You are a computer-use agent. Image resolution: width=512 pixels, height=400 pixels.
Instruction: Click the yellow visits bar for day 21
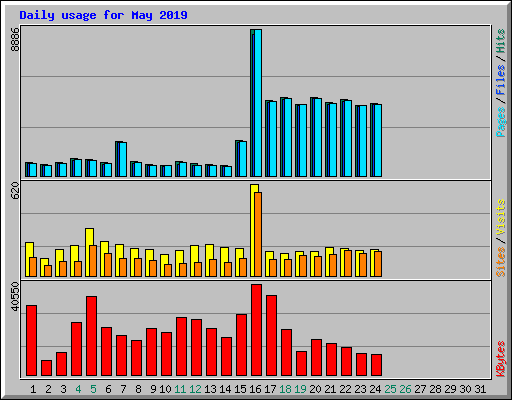pos(329,262)
